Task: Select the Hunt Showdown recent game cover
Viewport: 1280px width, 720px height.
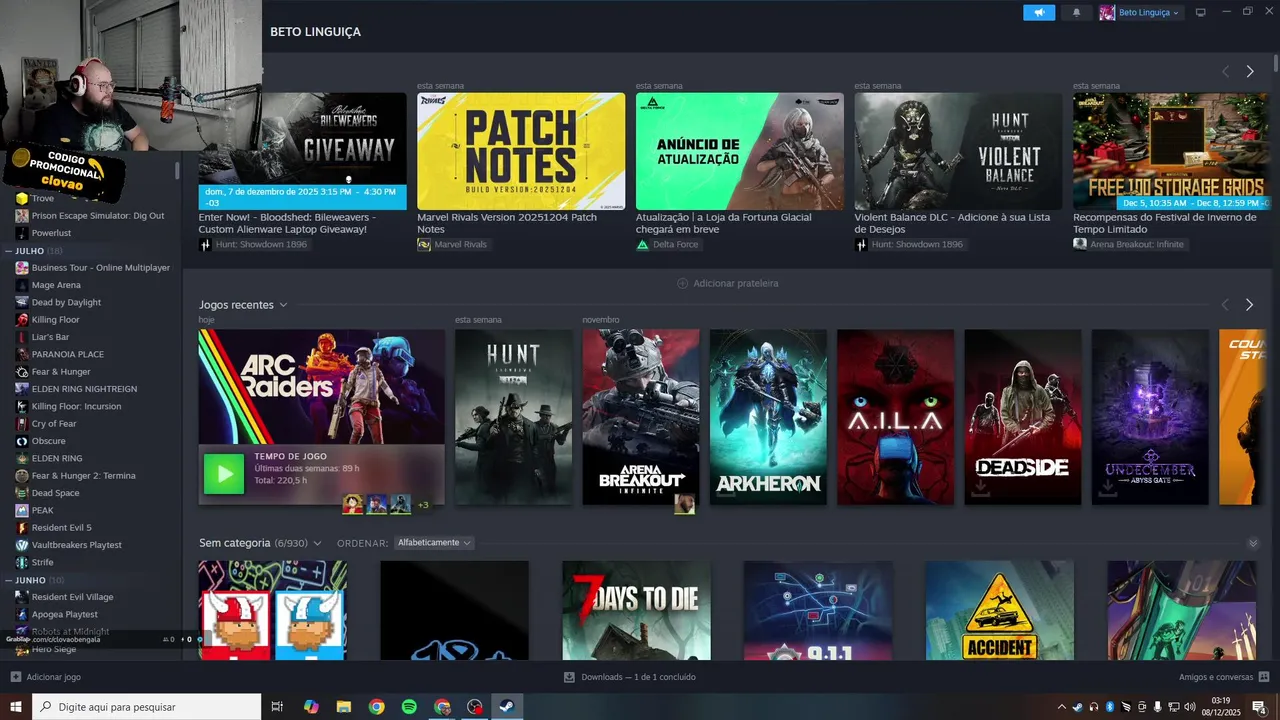Action: [x=514, y=417]
